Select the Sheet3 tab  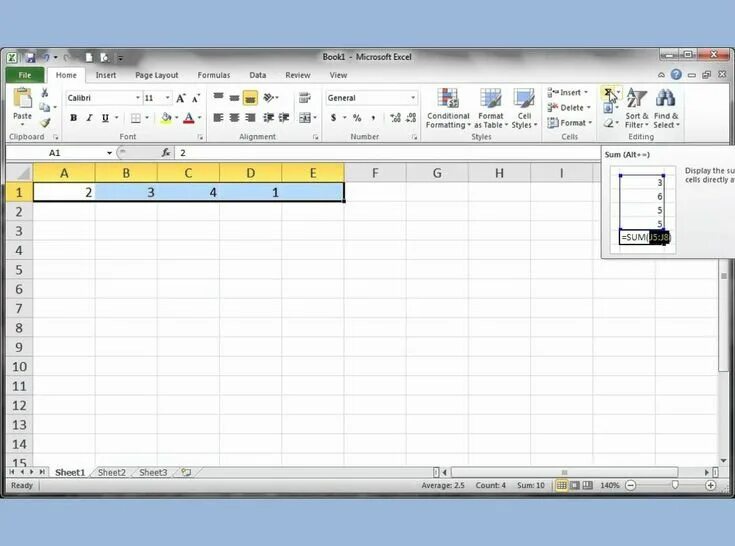click(153, 472)
